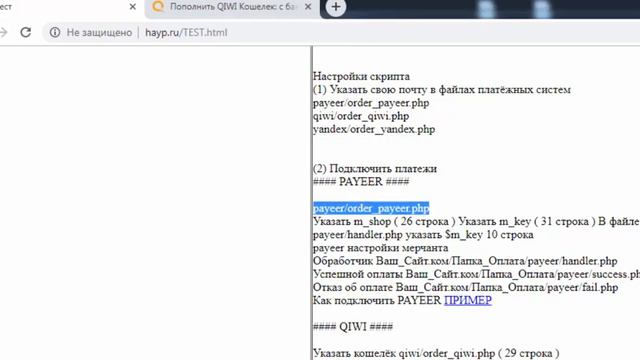Click 'Настройки скрипта' heading text
The image size is (640, 360).
click(x=361, y=76)
